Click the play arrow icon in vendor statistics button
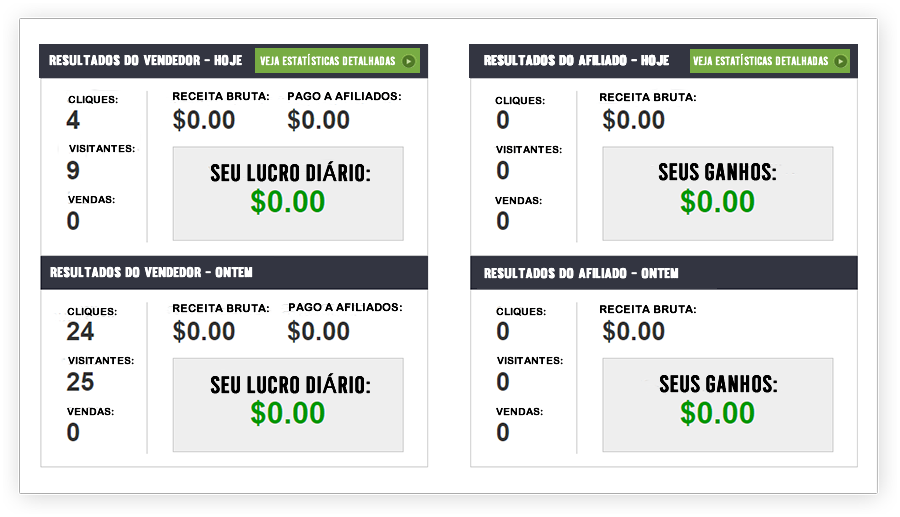 click(408, 61)
